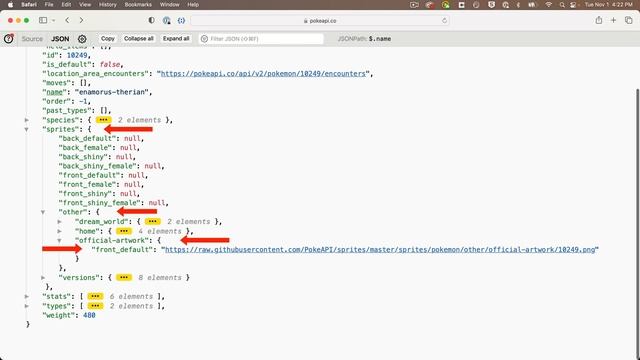The height and width of the screenshot is (360, 640).
Task: Click dream_world ellipsis badge
Action: 152,222
